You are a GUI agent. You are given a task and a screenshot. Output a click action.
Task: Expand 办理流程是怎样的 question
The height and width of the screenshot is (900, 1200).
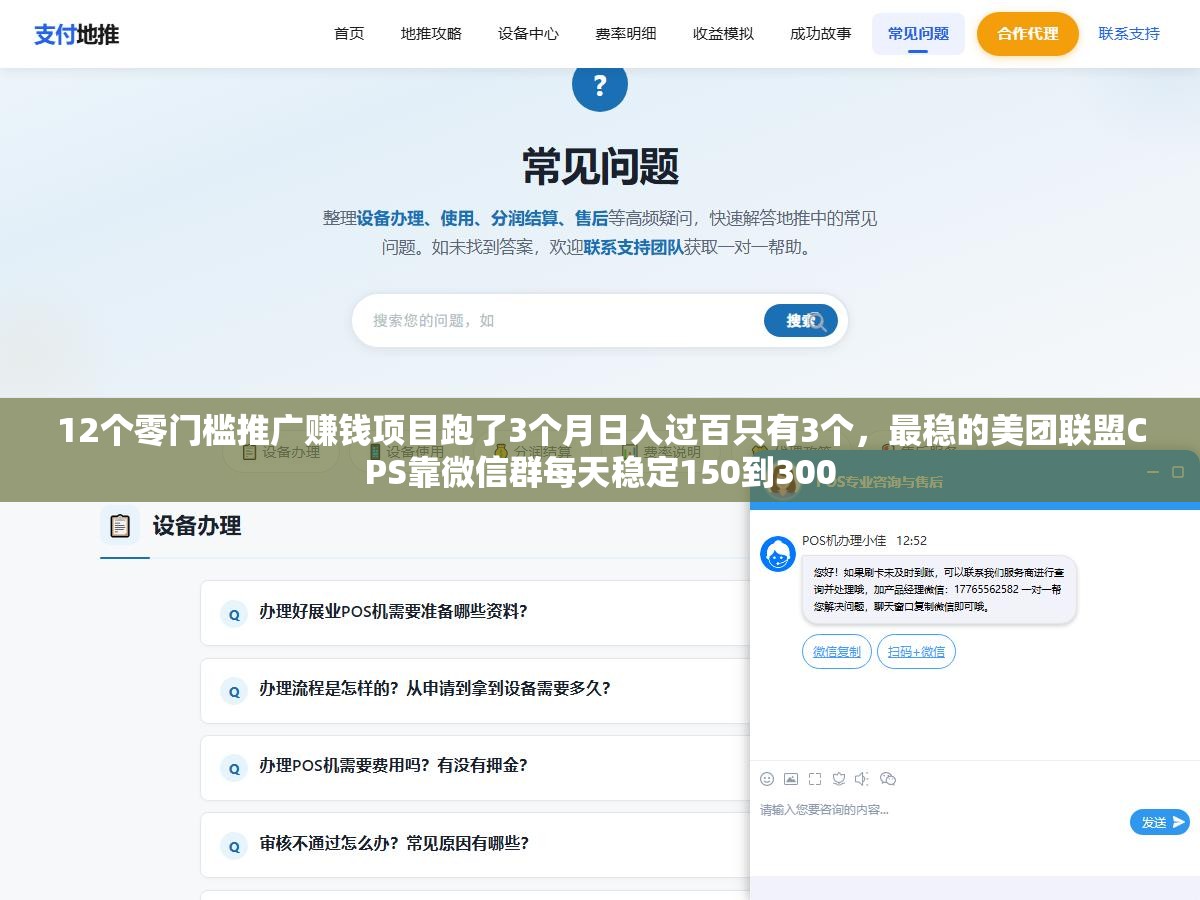click(x=475, y=690)
